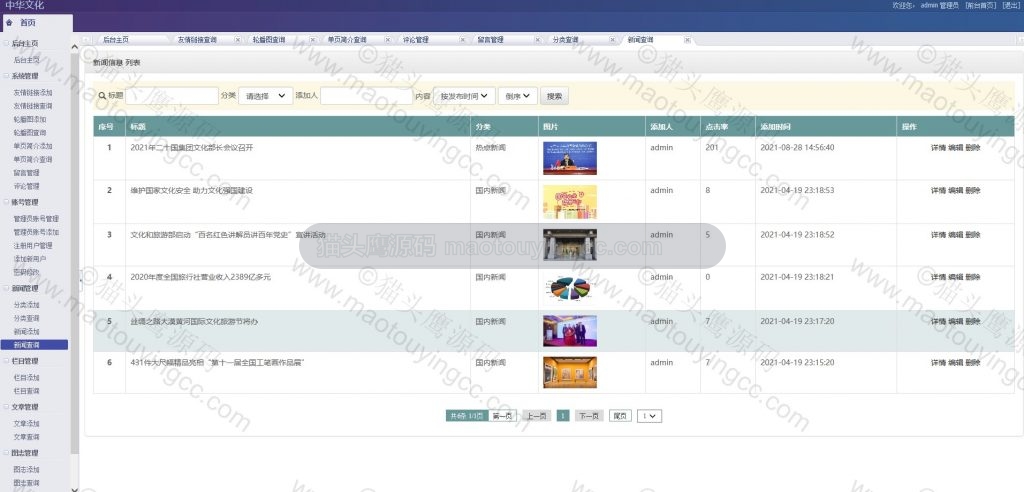
Task: Collapse the 新闻管理 sidebar group
Action: 6,289
